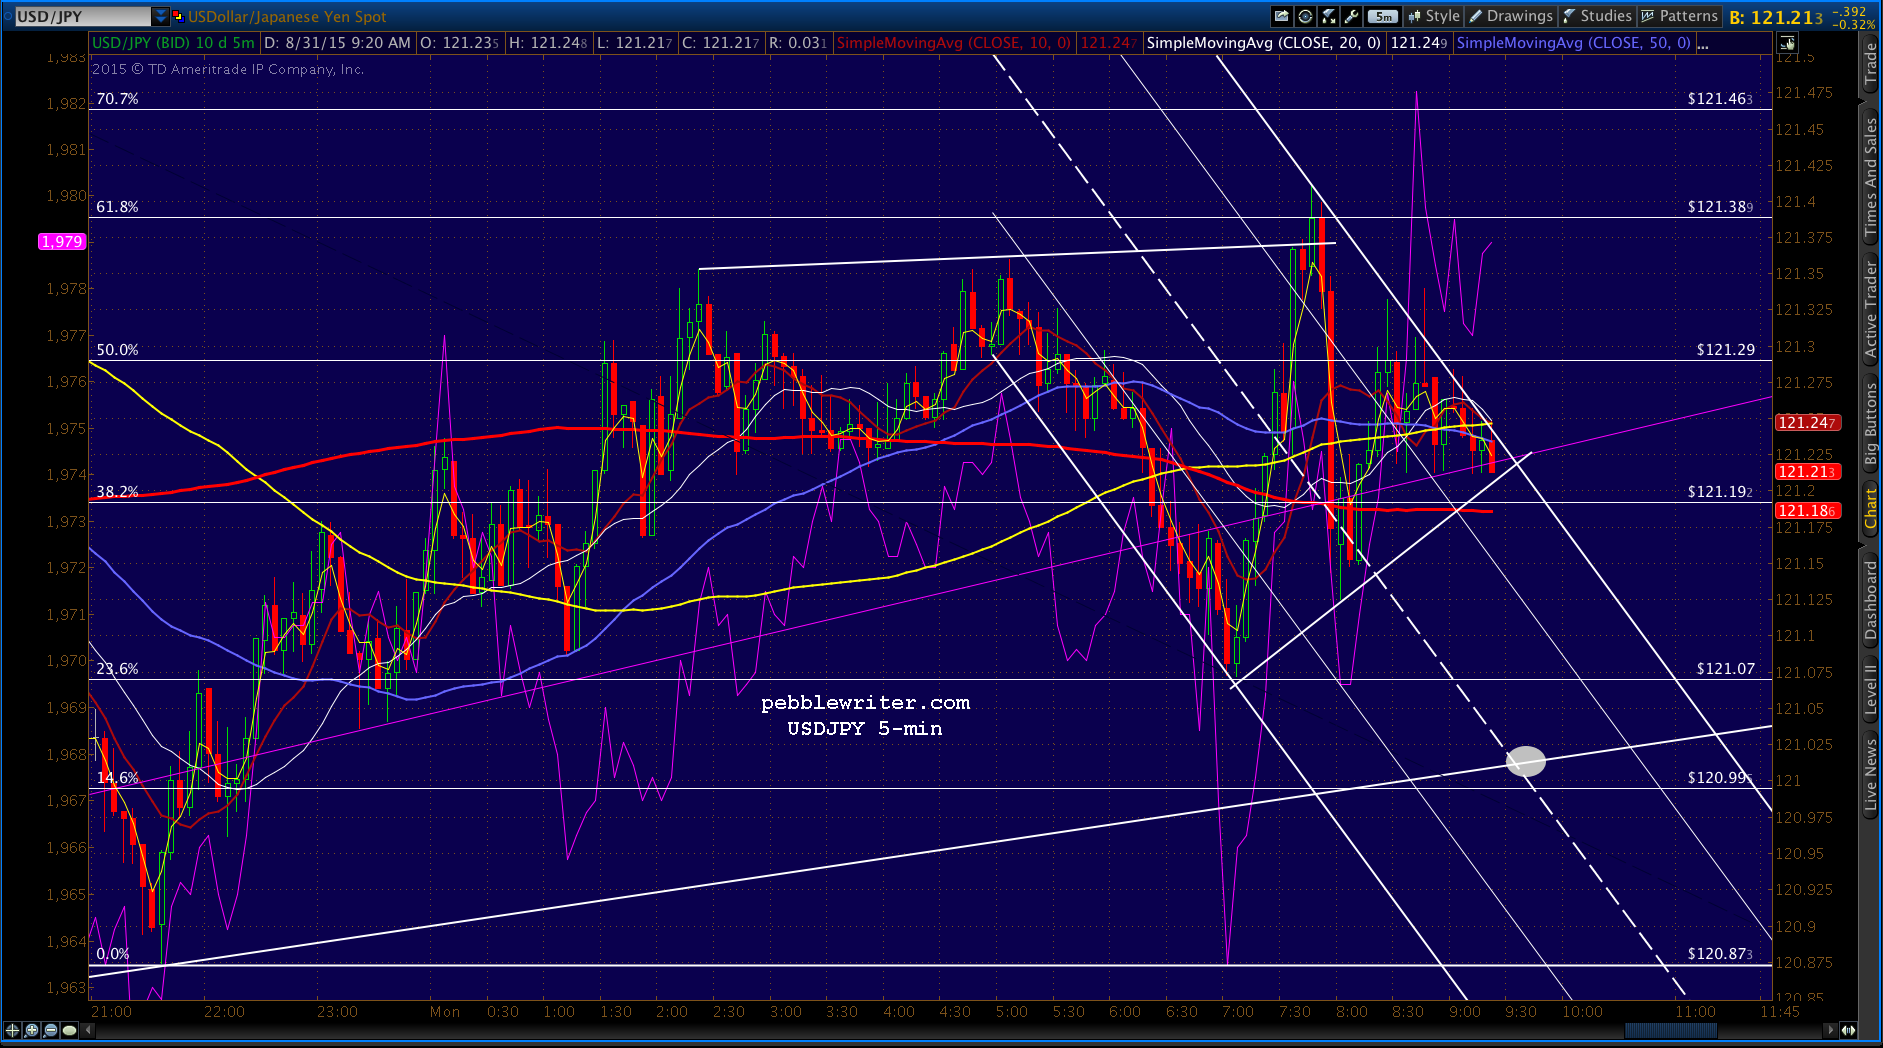Click the flask quick study icon

[1329, 16]
